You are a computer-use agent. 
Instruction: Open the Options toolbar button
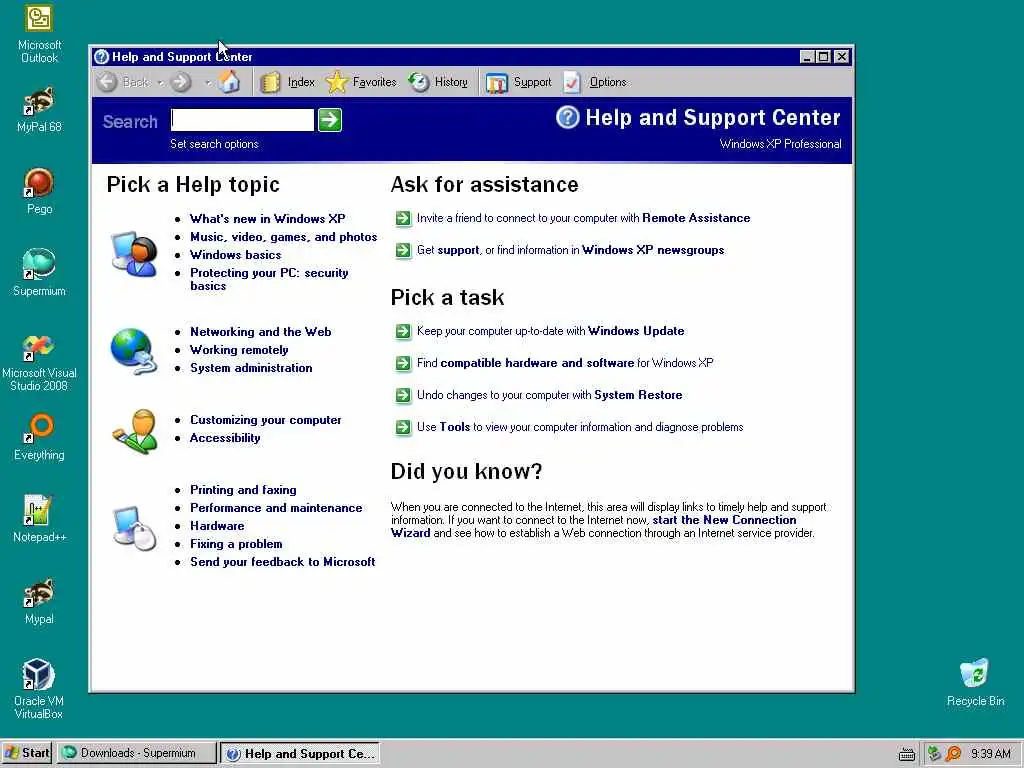pyautogui.click(x=595, y=82)
